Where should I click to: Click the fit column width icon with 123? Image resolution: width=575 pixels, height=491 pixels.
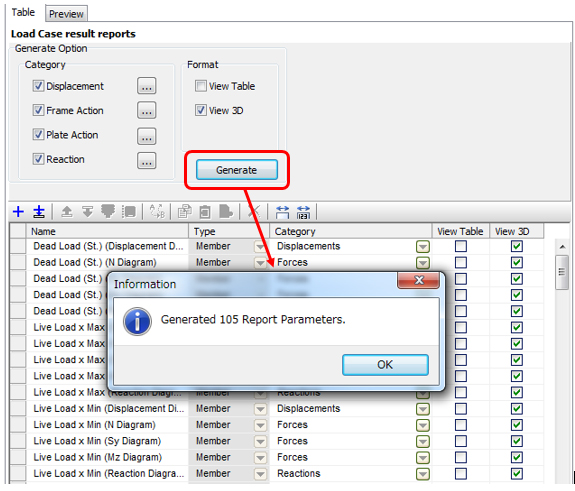(x=303, y=212)
